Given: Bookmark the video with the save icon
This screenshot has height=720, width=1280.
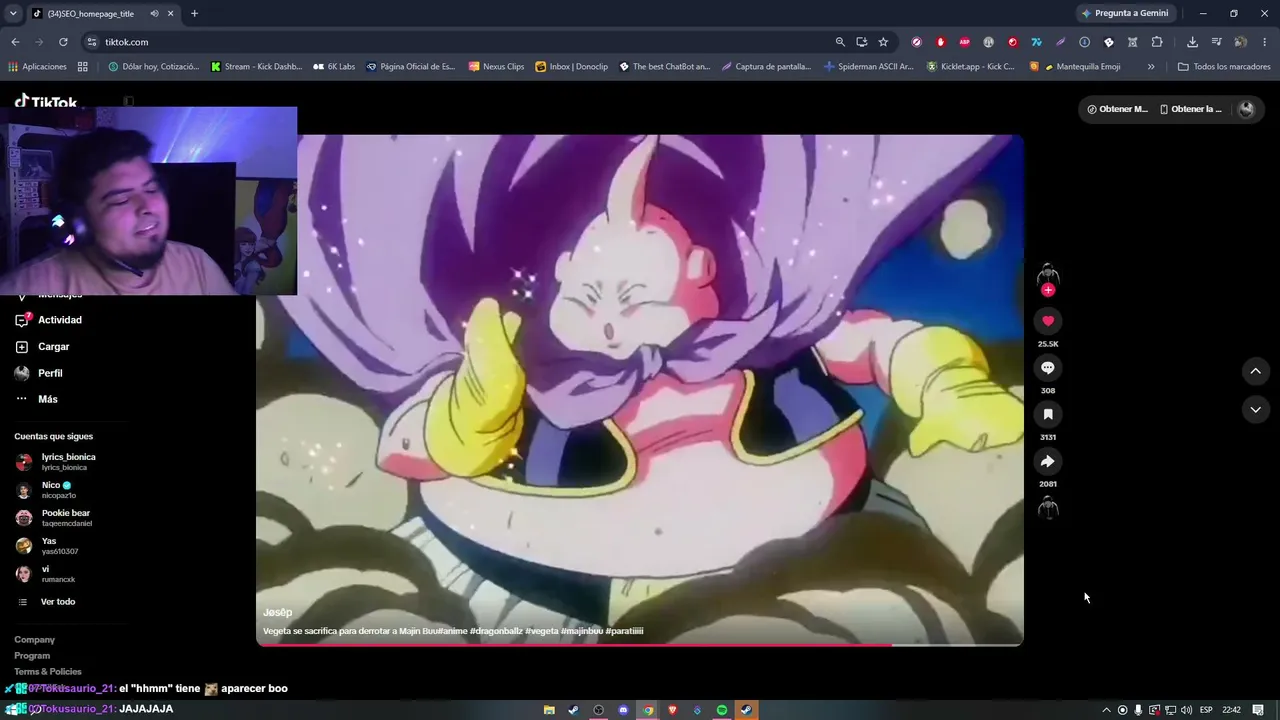Looking at the screenshot, I should coord(1048,414).
